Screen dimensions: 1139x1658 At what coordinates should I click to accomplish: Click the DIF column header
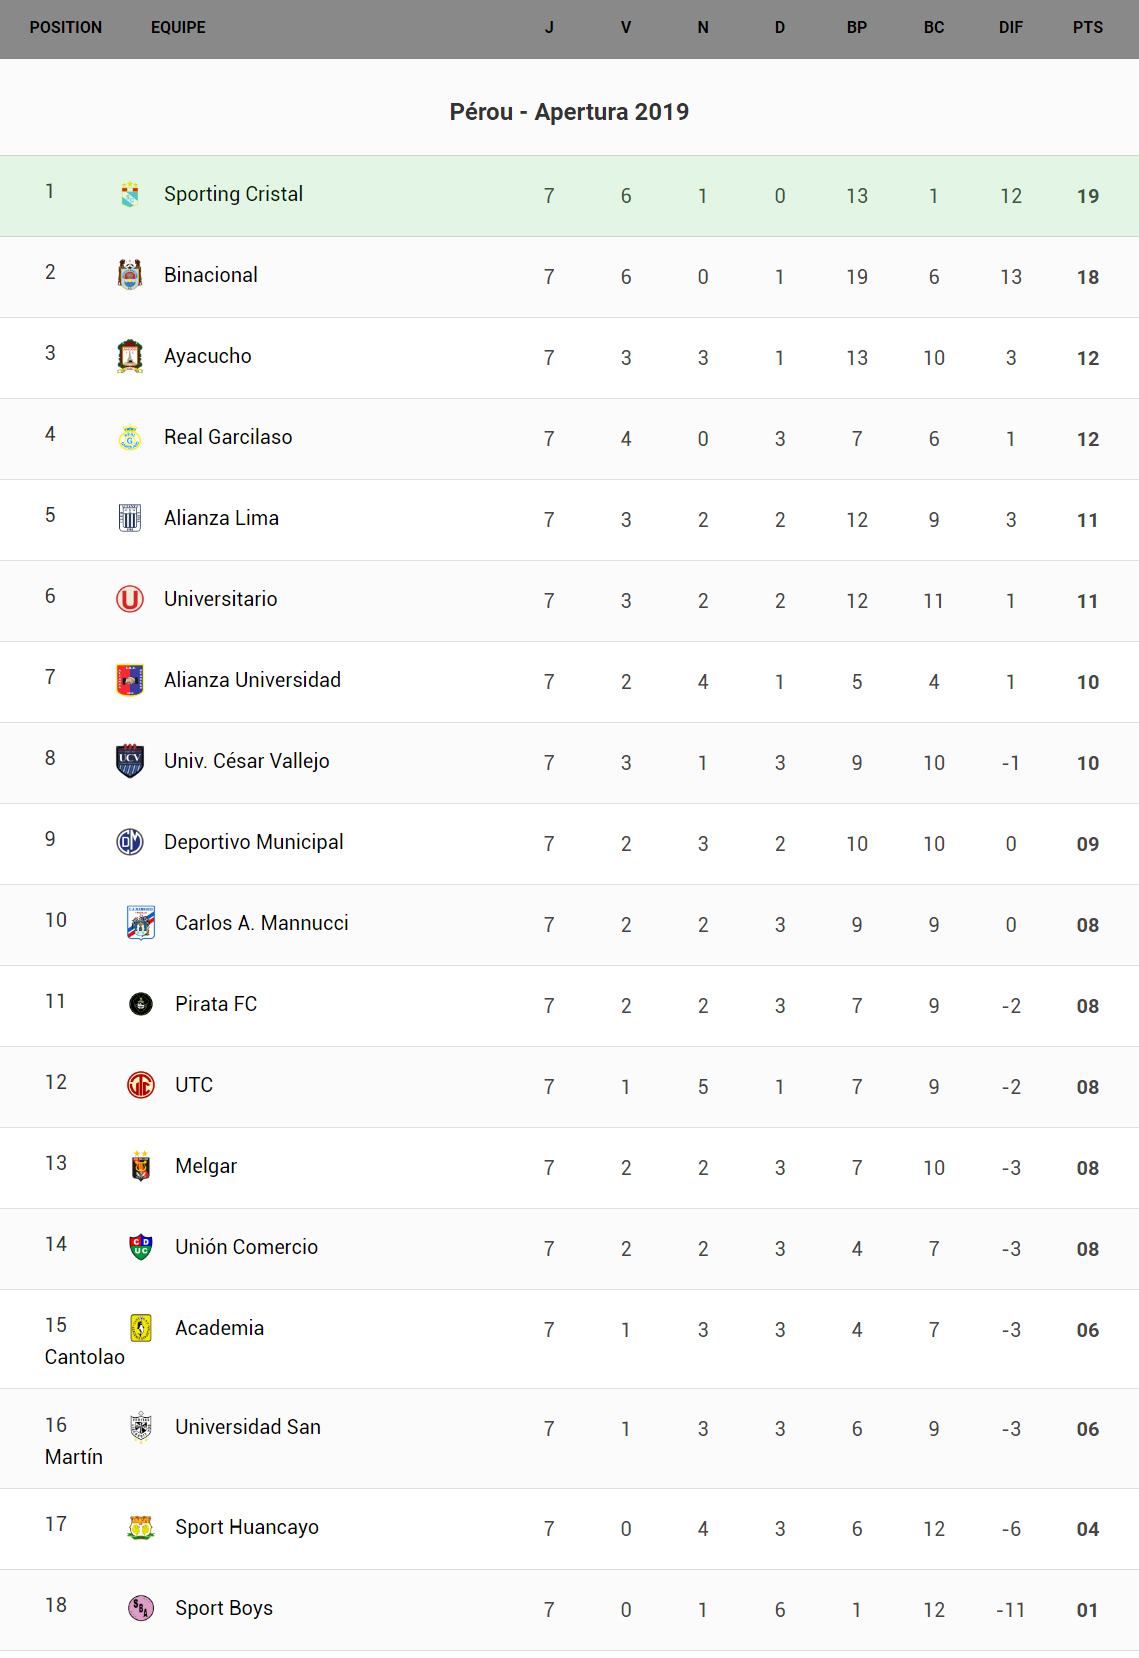[1011, 28]
